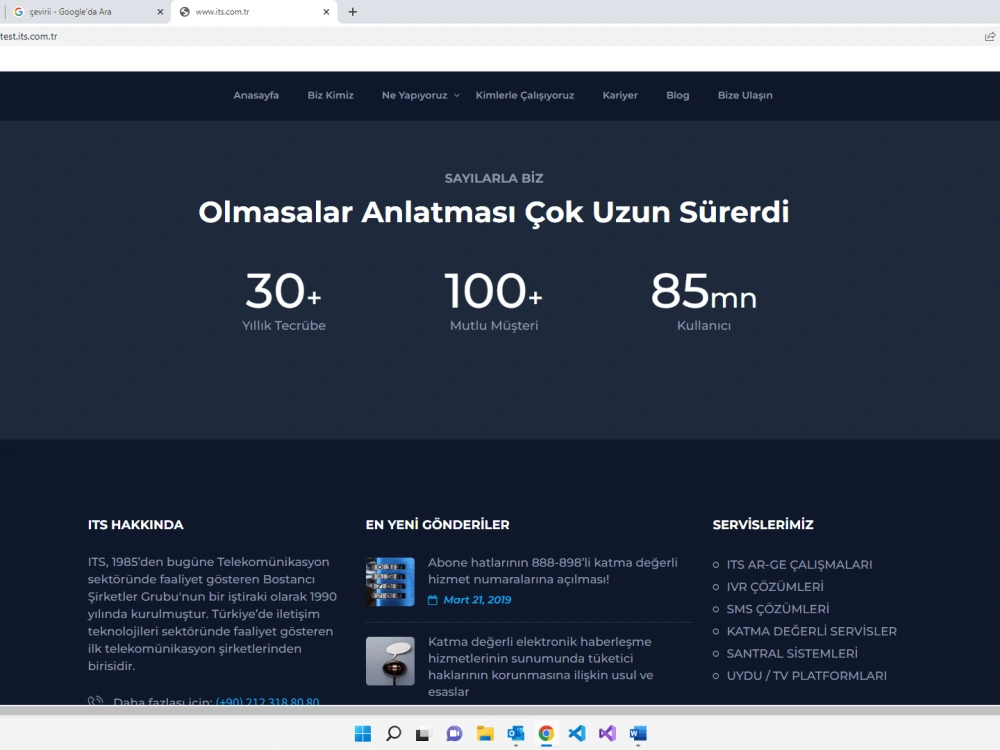Viewport: 1000px width, 750px height.
Task: Click Mart 21, 2019 date link
Action: pyautogui.click(x=477, y=599)
